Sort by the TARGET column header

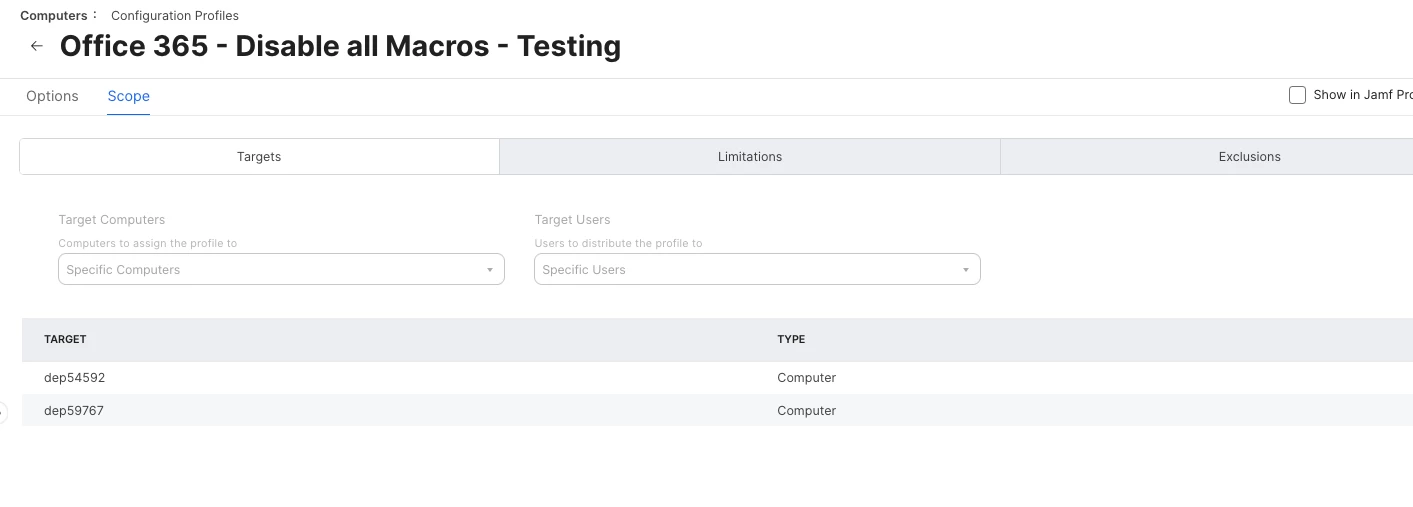pos(65,339)
